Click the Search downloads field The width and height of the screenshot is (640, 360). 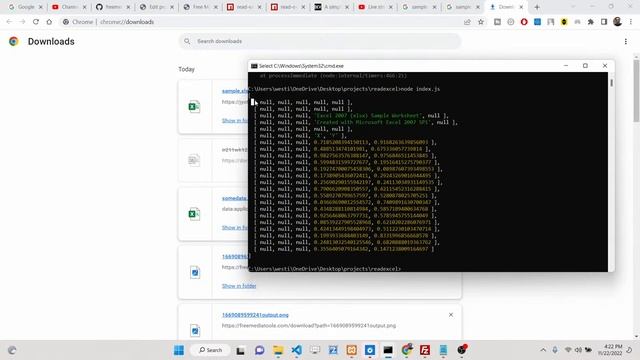(x=320, y=41)
